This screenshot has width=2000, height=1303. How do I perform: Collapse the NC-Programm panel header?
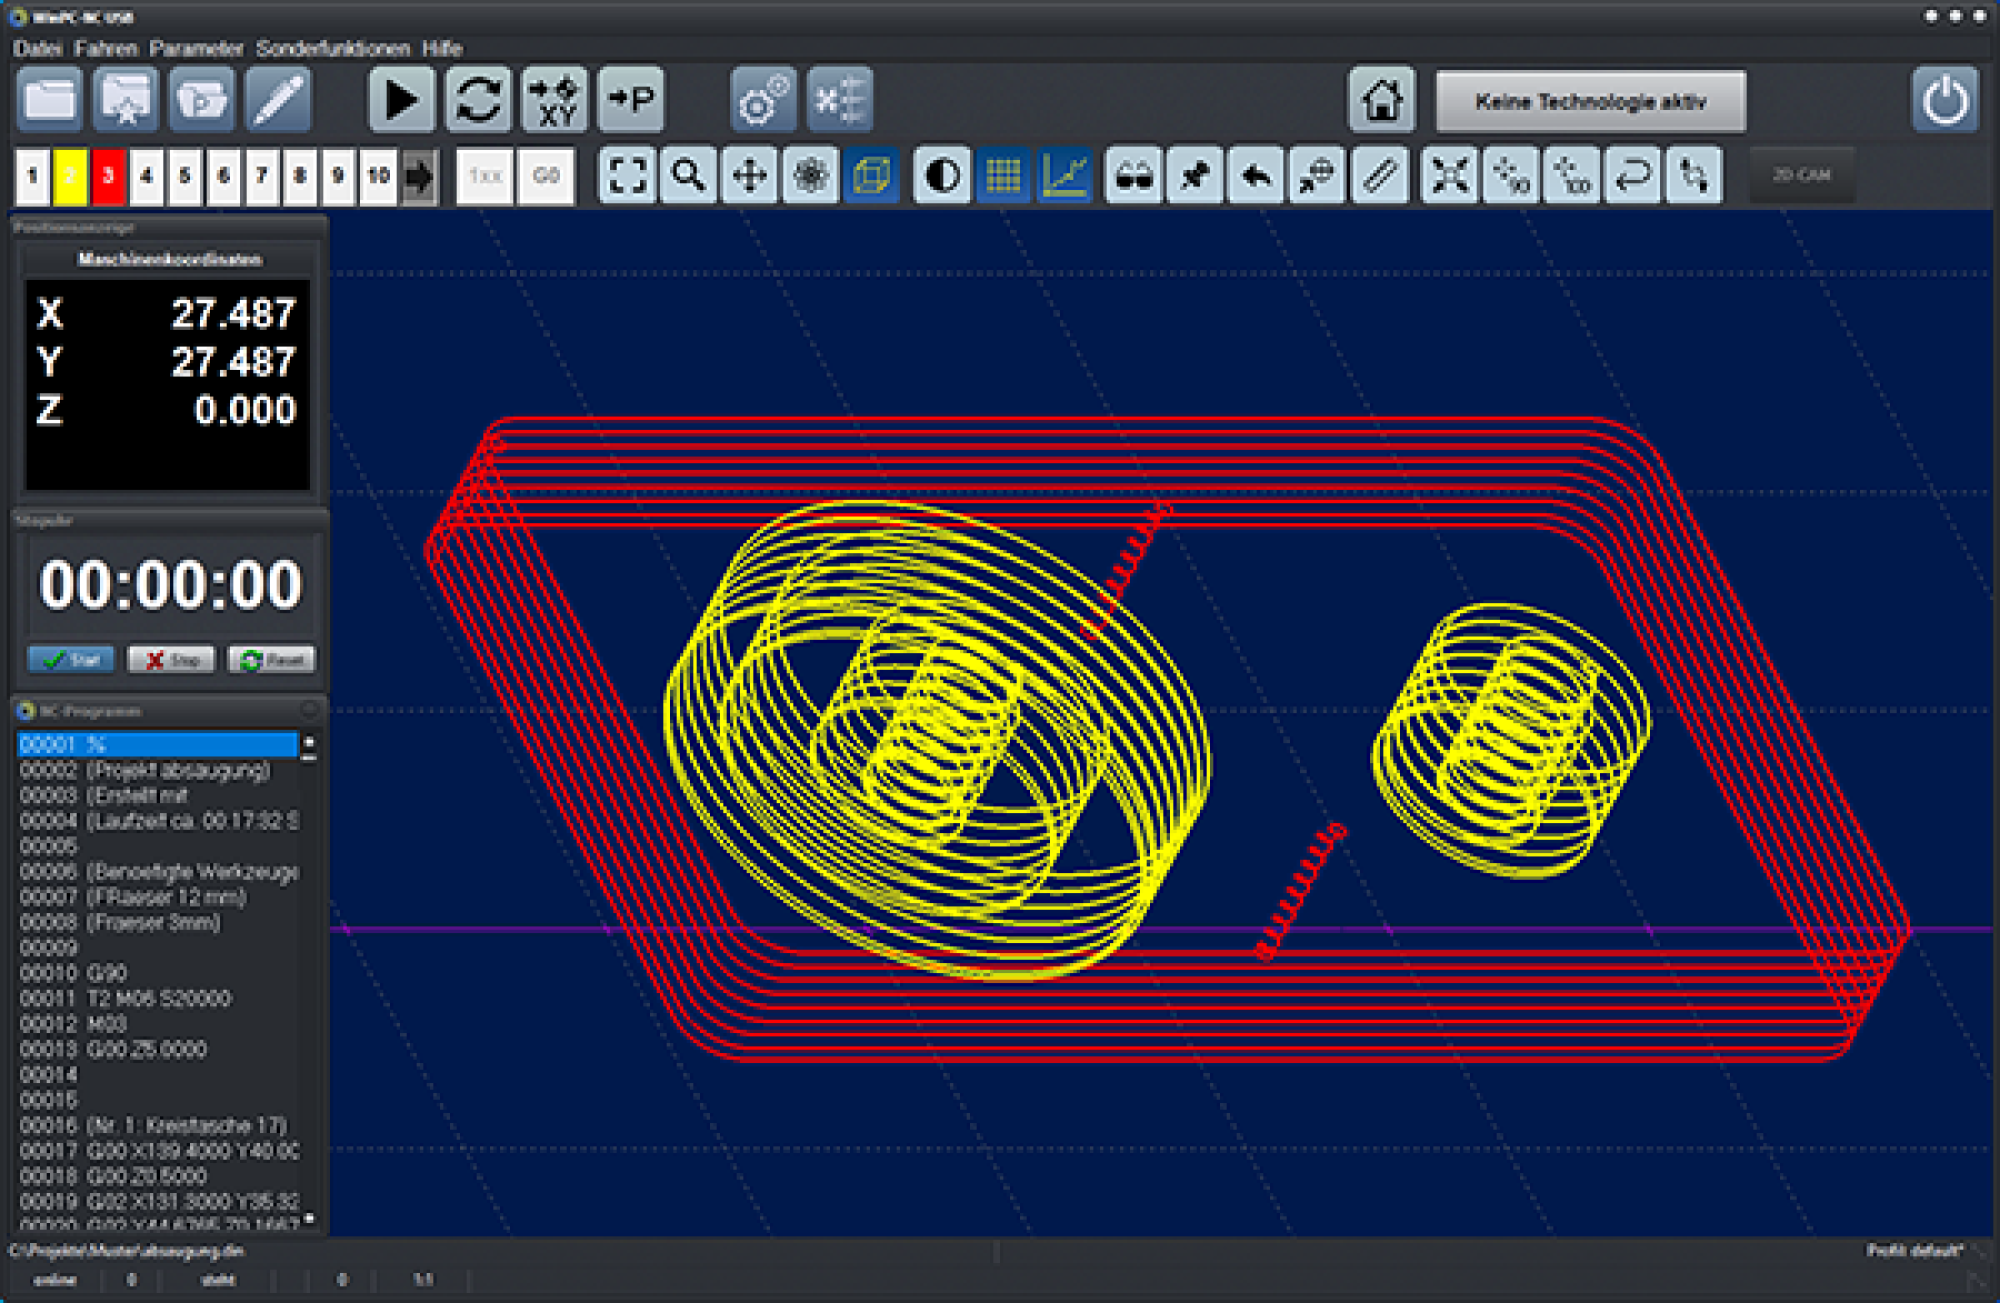pos(310,710)
